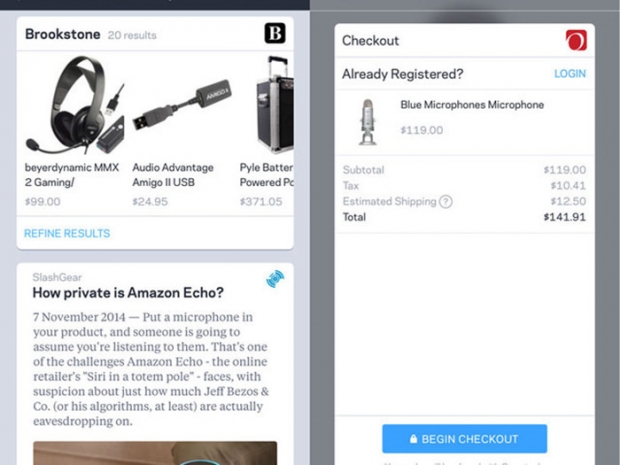The width and height of the screenshot is (620, 465).
Task: Tap the article preview image
Action: [x=155, y=453]
